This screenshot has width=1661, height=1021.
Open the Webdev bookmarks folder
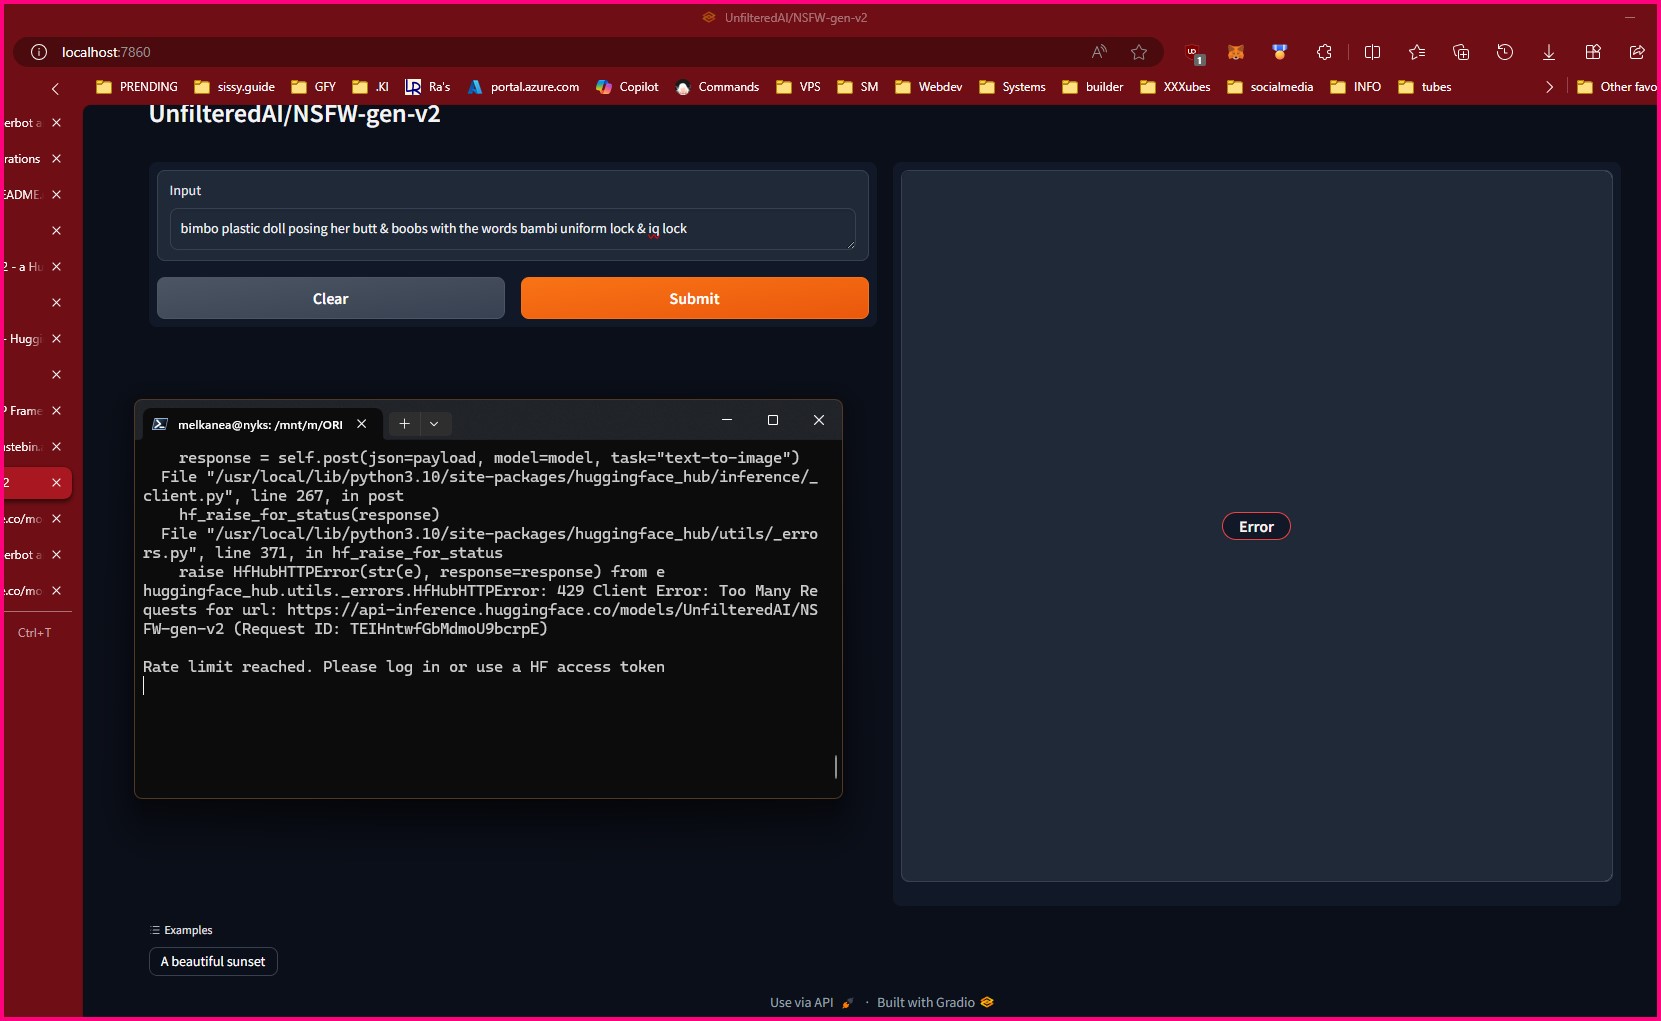[928, 87]
